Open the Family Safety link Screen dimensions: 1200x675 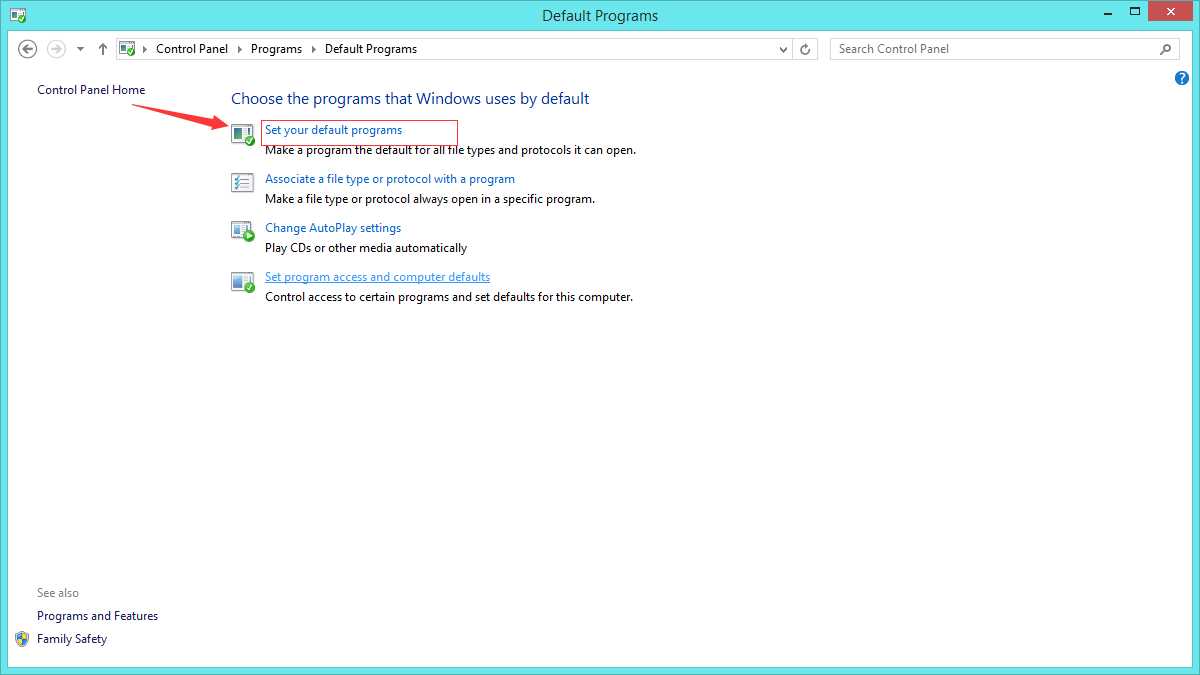72,639
